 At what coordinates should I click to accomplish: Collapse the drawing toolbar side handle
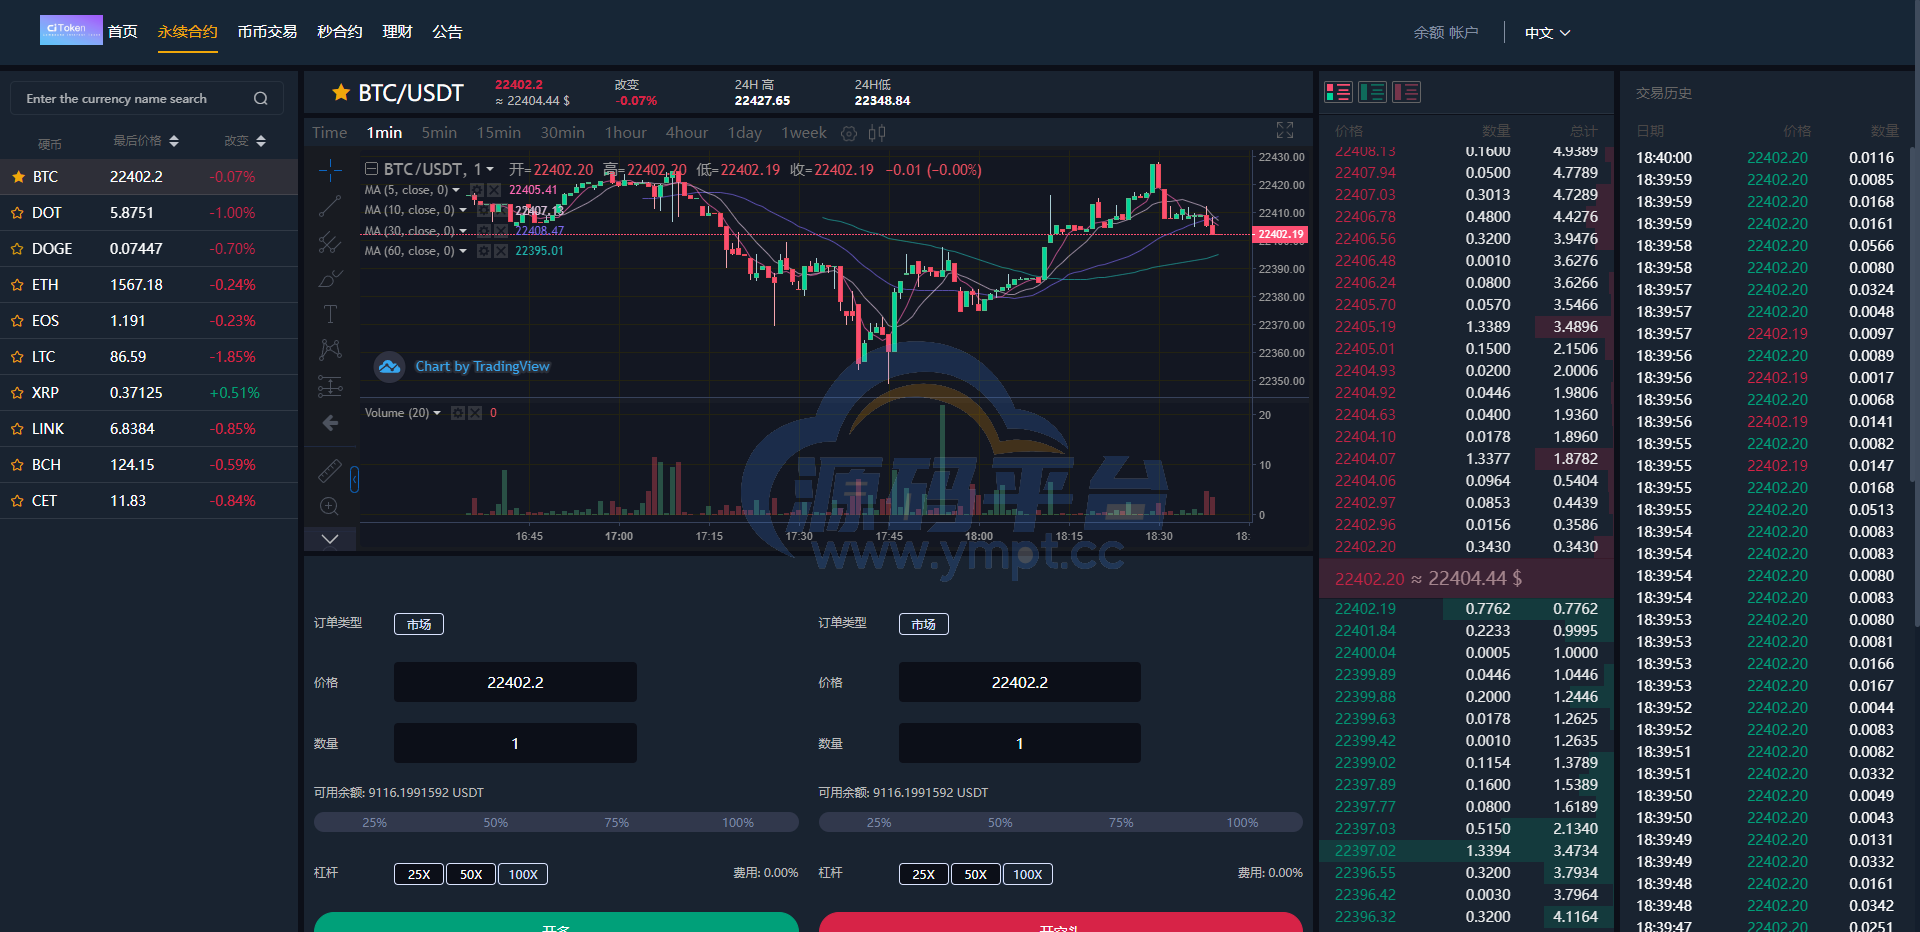point(354,480)
